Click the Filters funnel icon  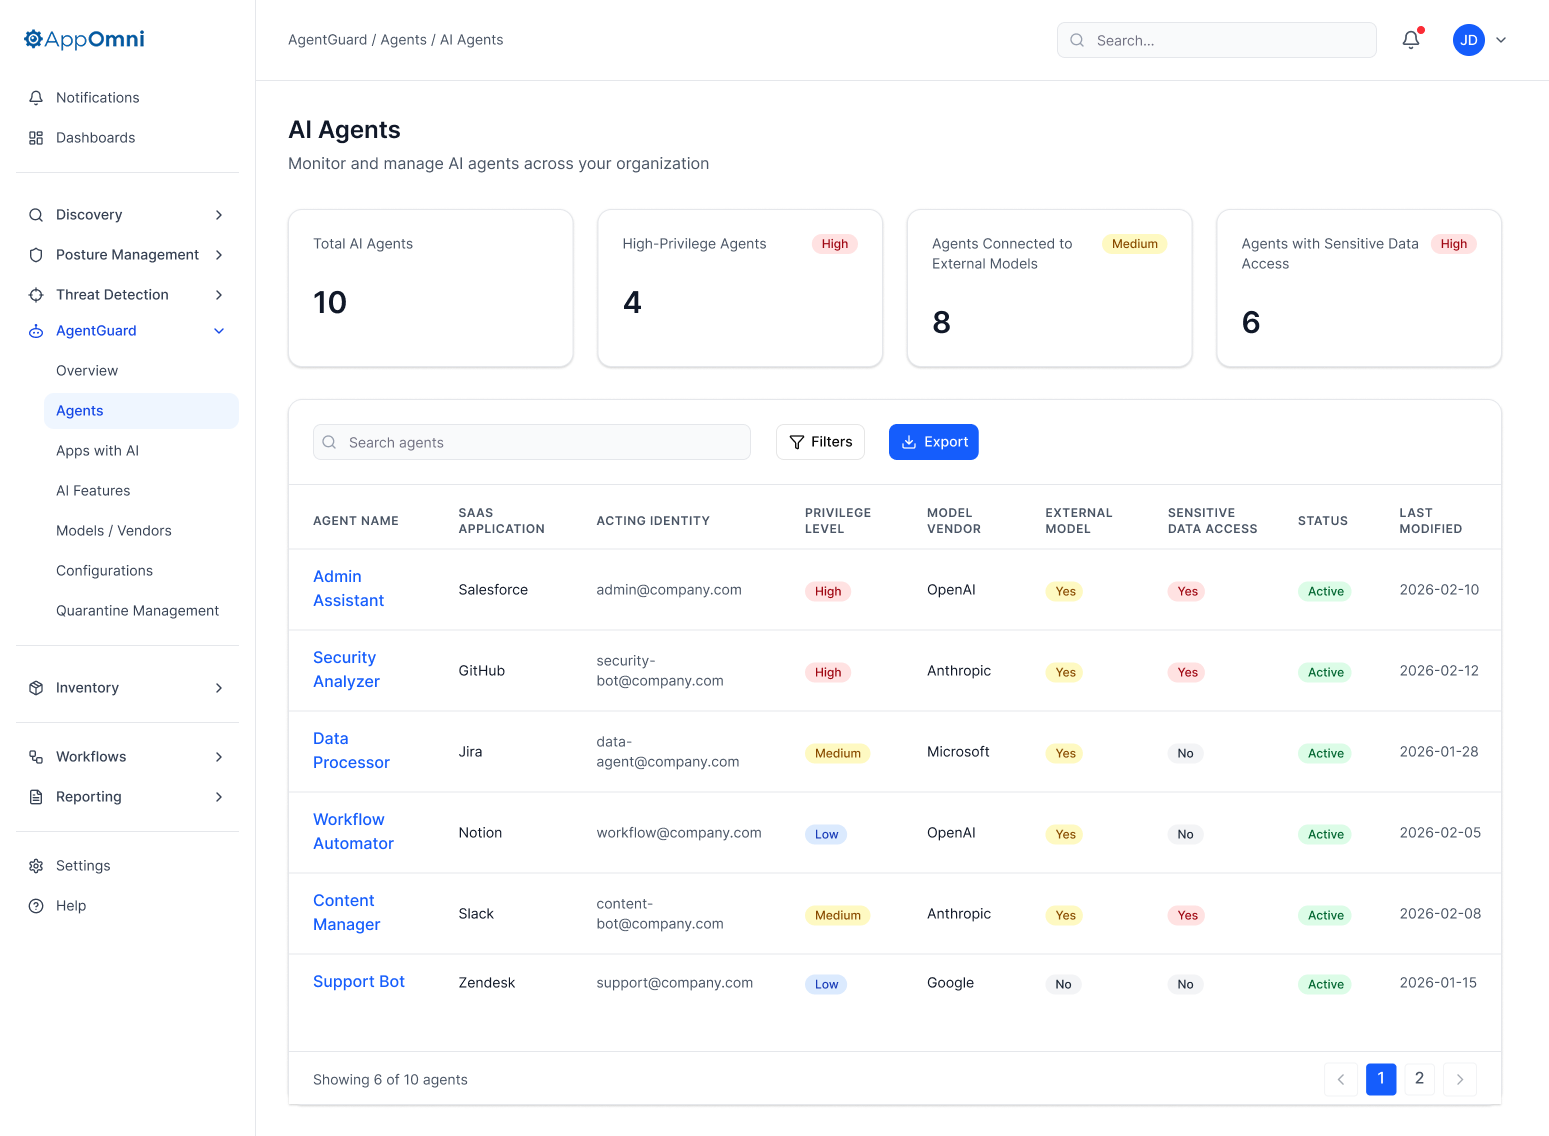coord(797,442)
